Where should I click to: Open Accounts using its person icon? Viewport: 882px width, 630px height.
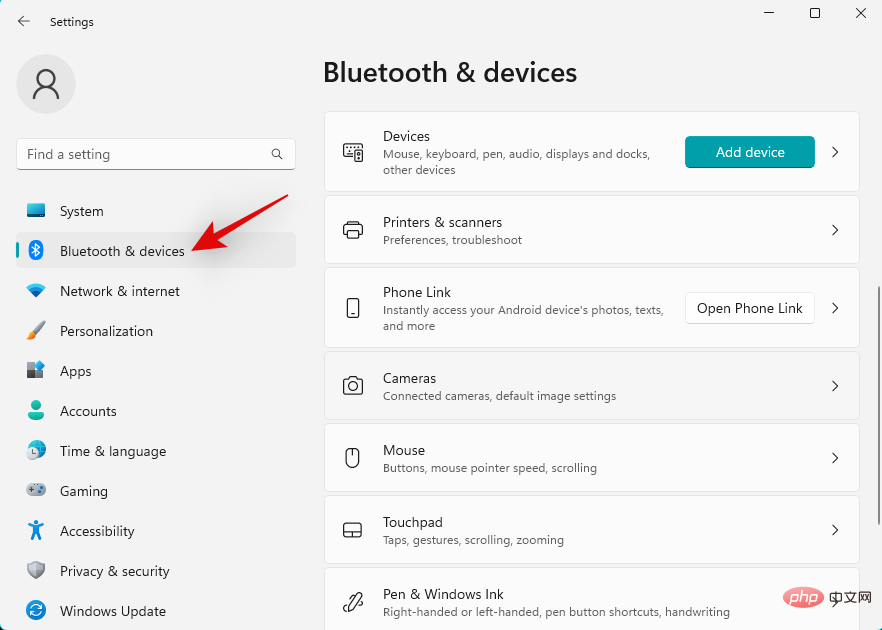pos(36,411)
